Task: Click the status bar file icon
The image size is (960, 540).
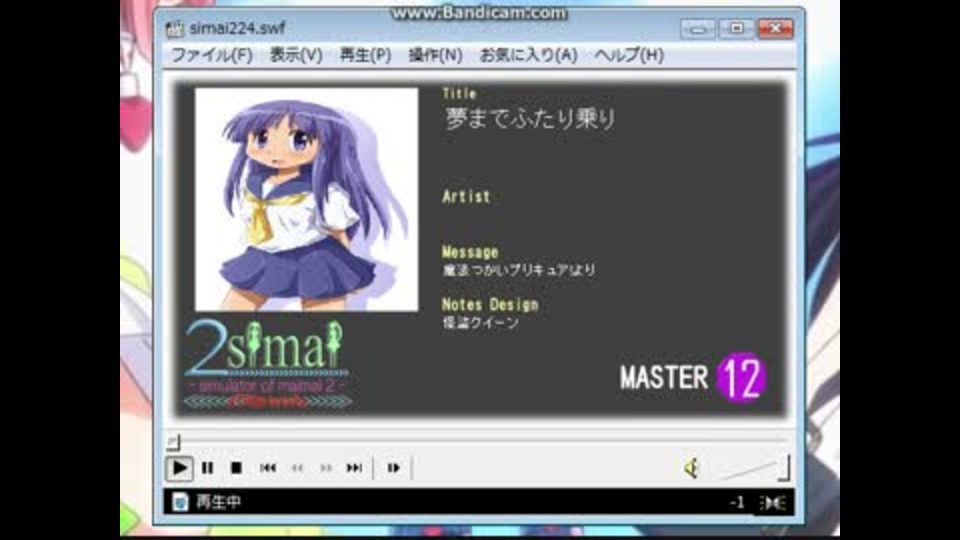Action: click(x=179, y=502)
